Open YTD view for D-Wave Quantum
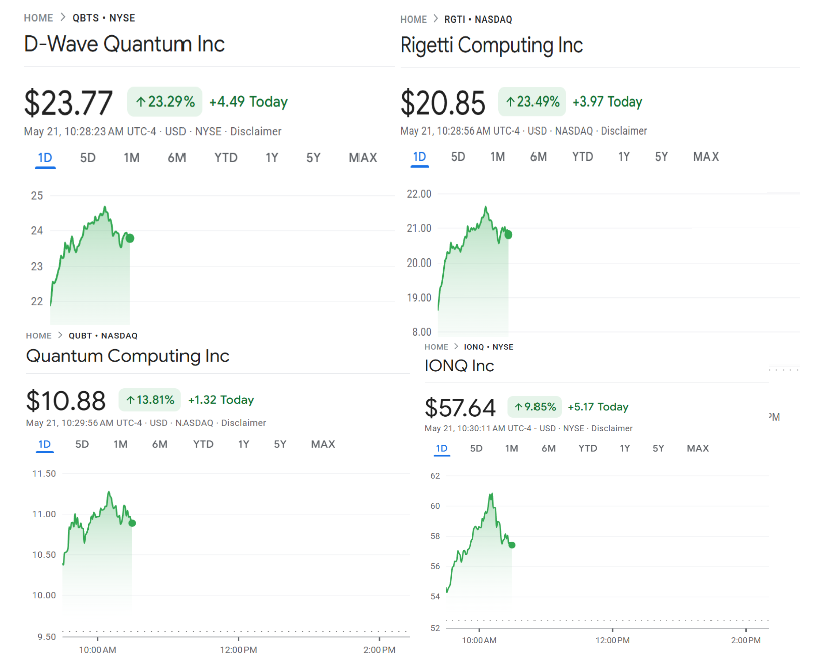Screen dimensions: 834x669 [226, 158]
